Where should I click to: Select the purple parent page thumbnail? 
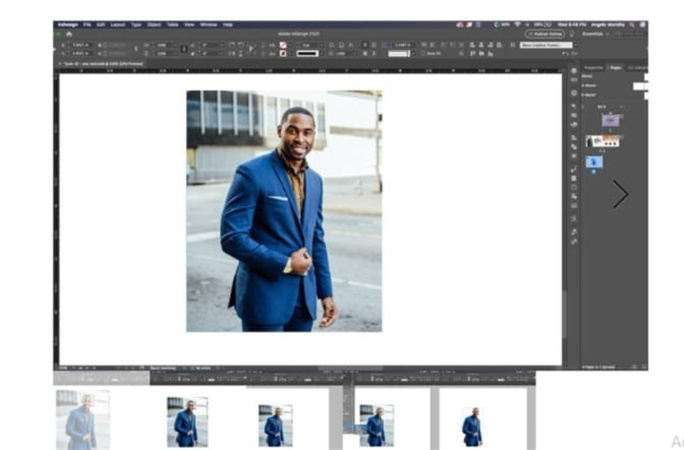click(x=610, y=120)
